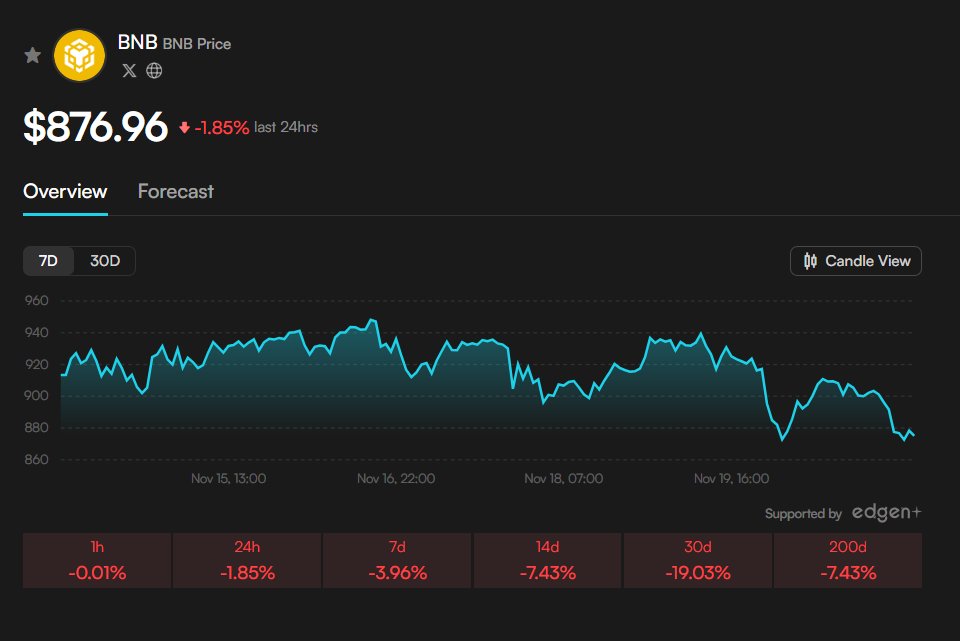Select the 7D chart range toggle
Screen dimensions: 960x641
click(x=47, y=260)
